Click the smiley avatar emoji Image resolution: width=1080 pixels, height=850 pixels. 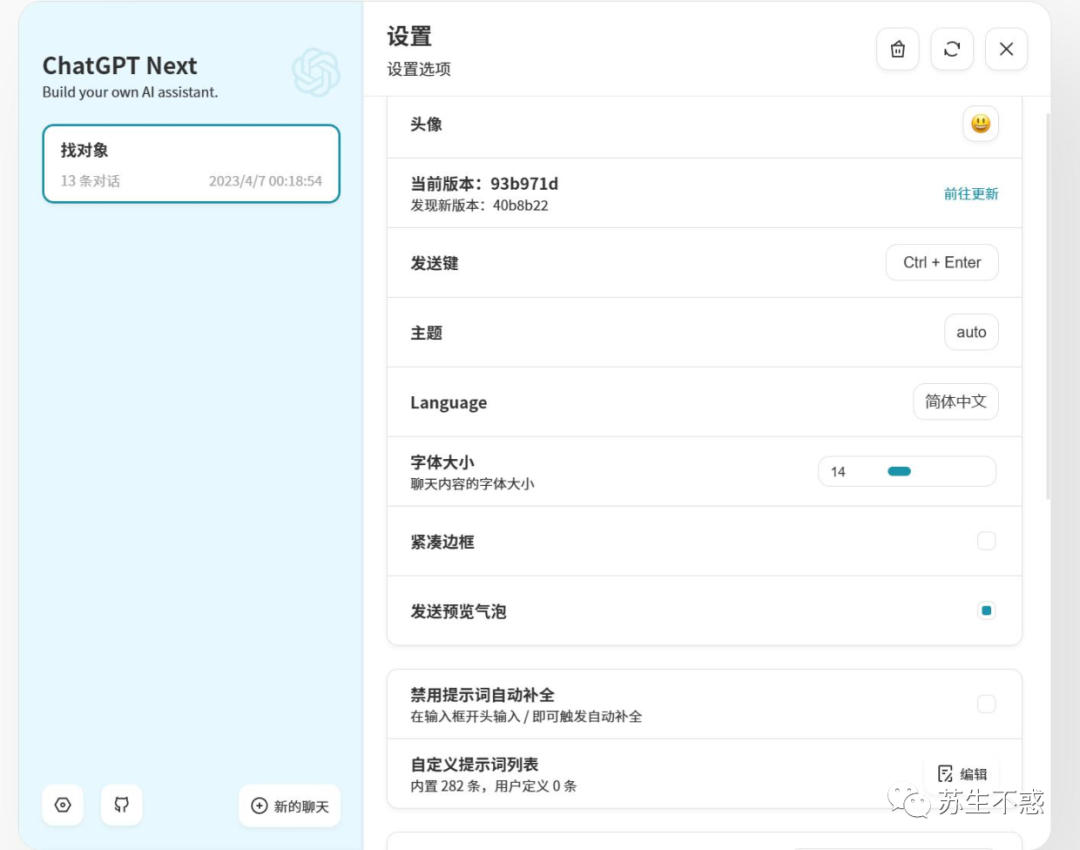tap(980, 124)
